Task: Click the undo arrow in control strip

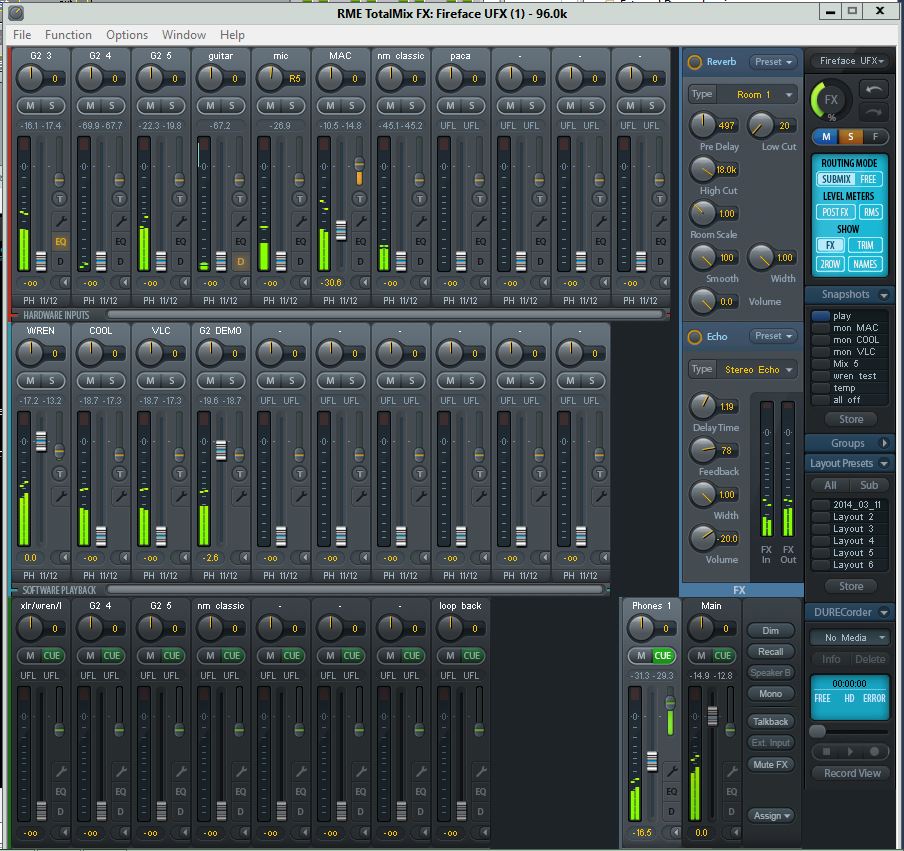Action: 873,89
